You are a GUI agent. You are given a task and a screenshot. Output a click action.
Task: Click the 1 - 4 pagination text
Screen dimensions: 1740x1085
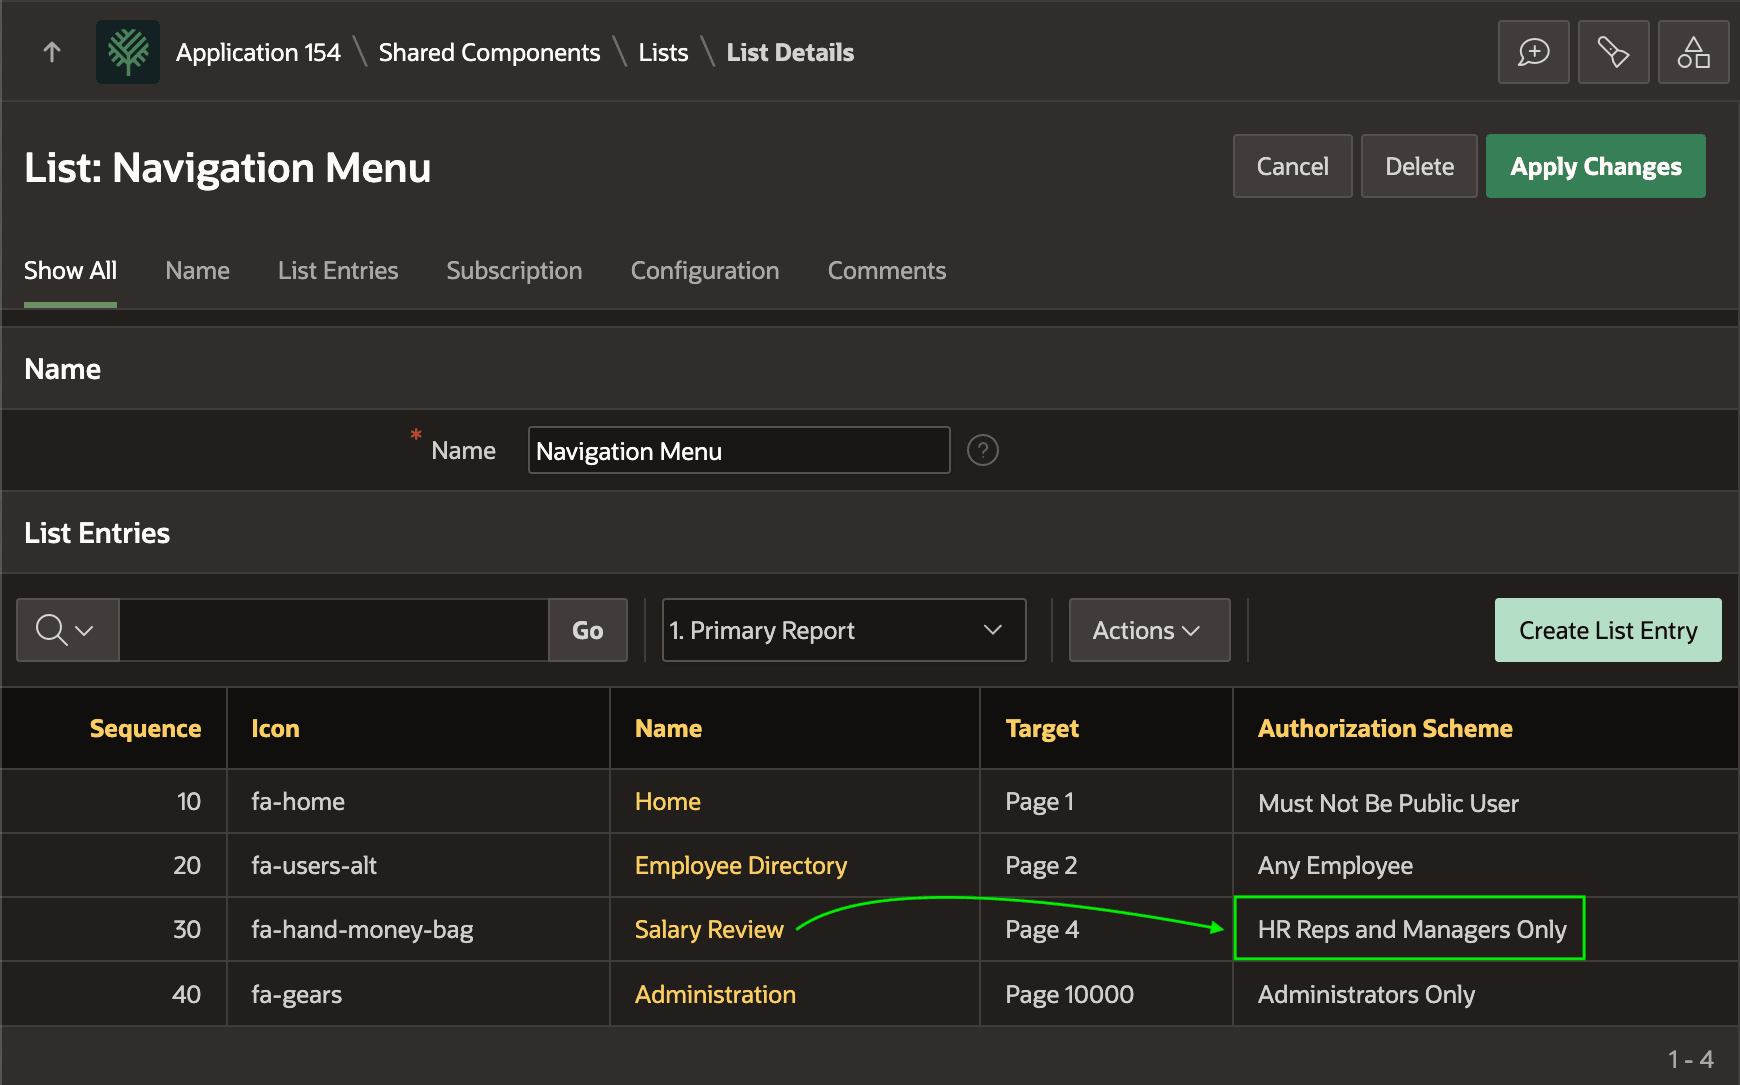point(1690,1058)
